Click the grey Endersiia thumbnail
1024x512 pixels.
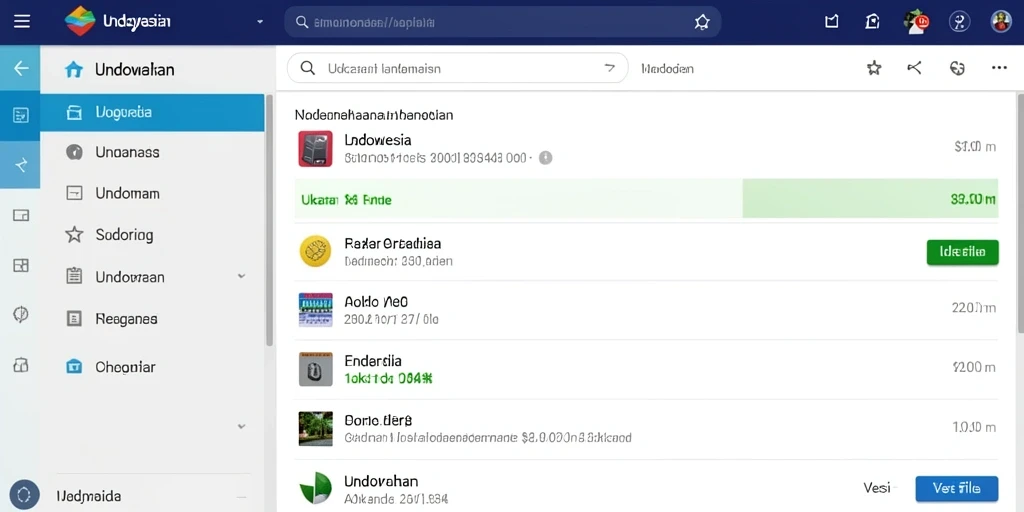pyautogui.click(x=315, y=369)
